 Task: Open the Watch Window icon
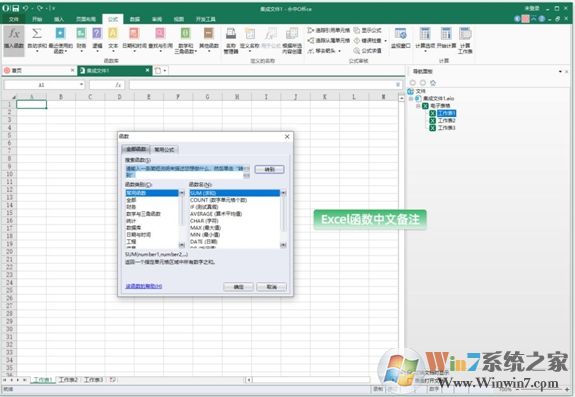400,34
